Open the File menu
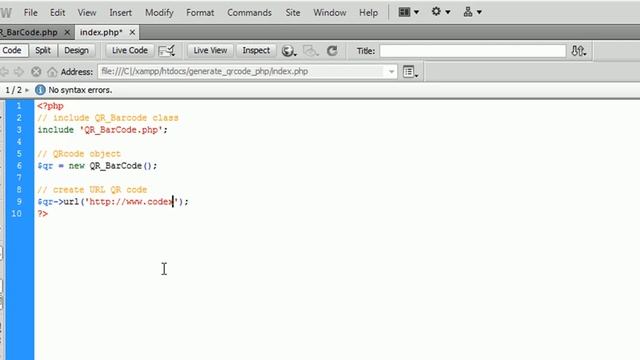The image size is (640, 360). (31, 13)
